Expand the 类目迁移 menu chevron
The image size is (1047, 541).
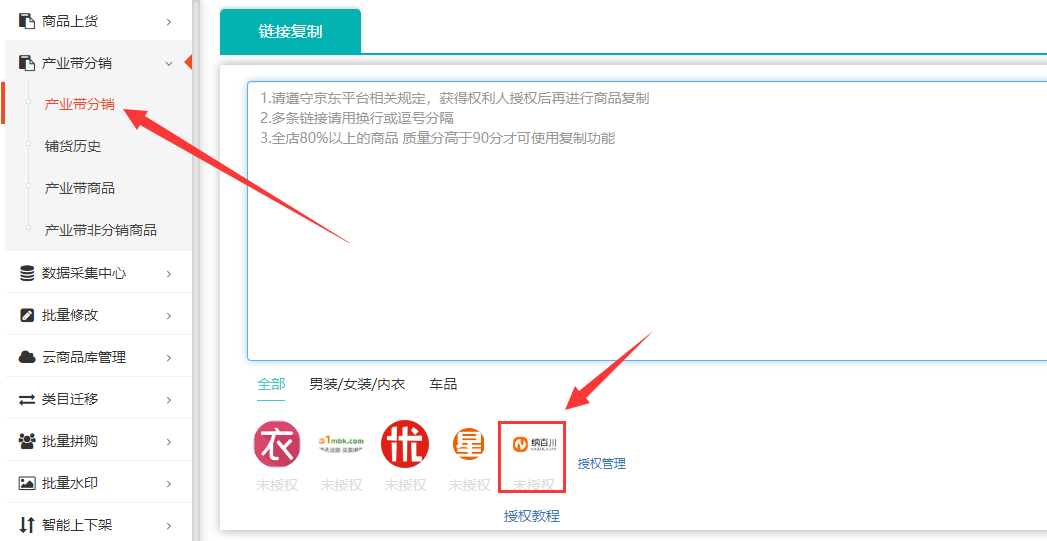click(168, 399)
